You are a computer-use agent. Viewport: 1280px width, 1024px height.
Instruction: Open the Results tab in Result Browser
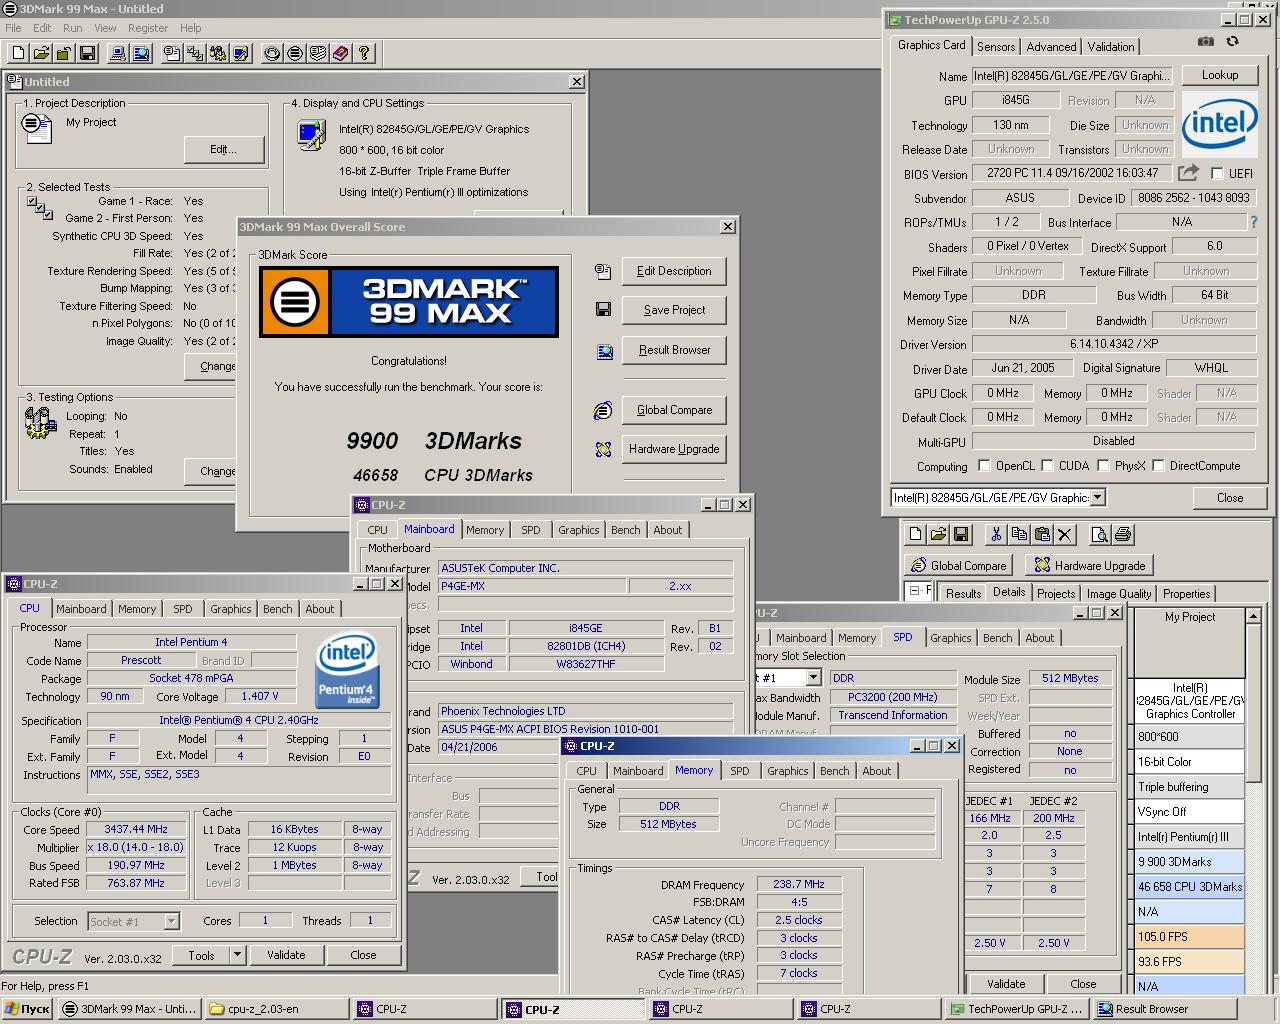[963, 593]
